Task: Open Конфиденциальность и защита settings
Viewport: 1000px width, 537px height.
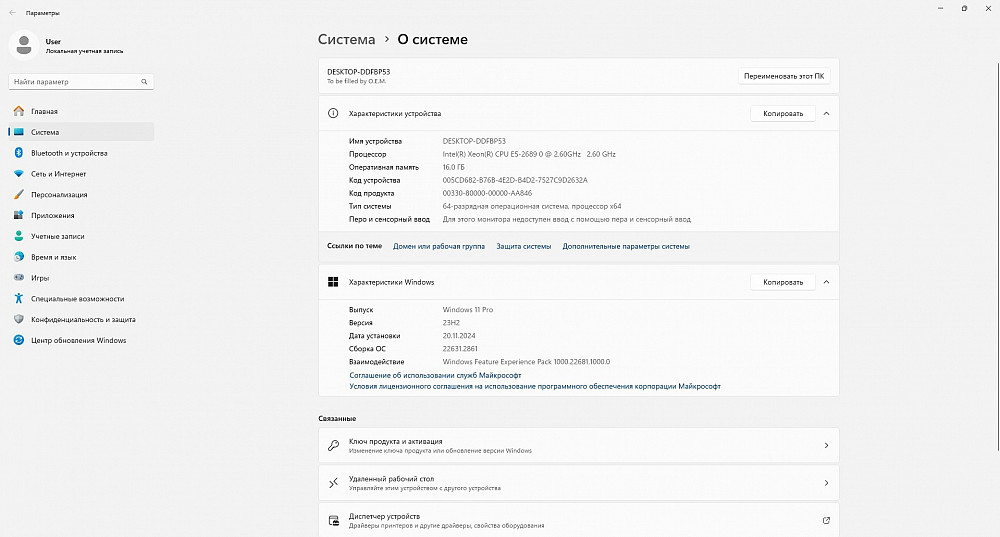Action: [x=81, y=319]
